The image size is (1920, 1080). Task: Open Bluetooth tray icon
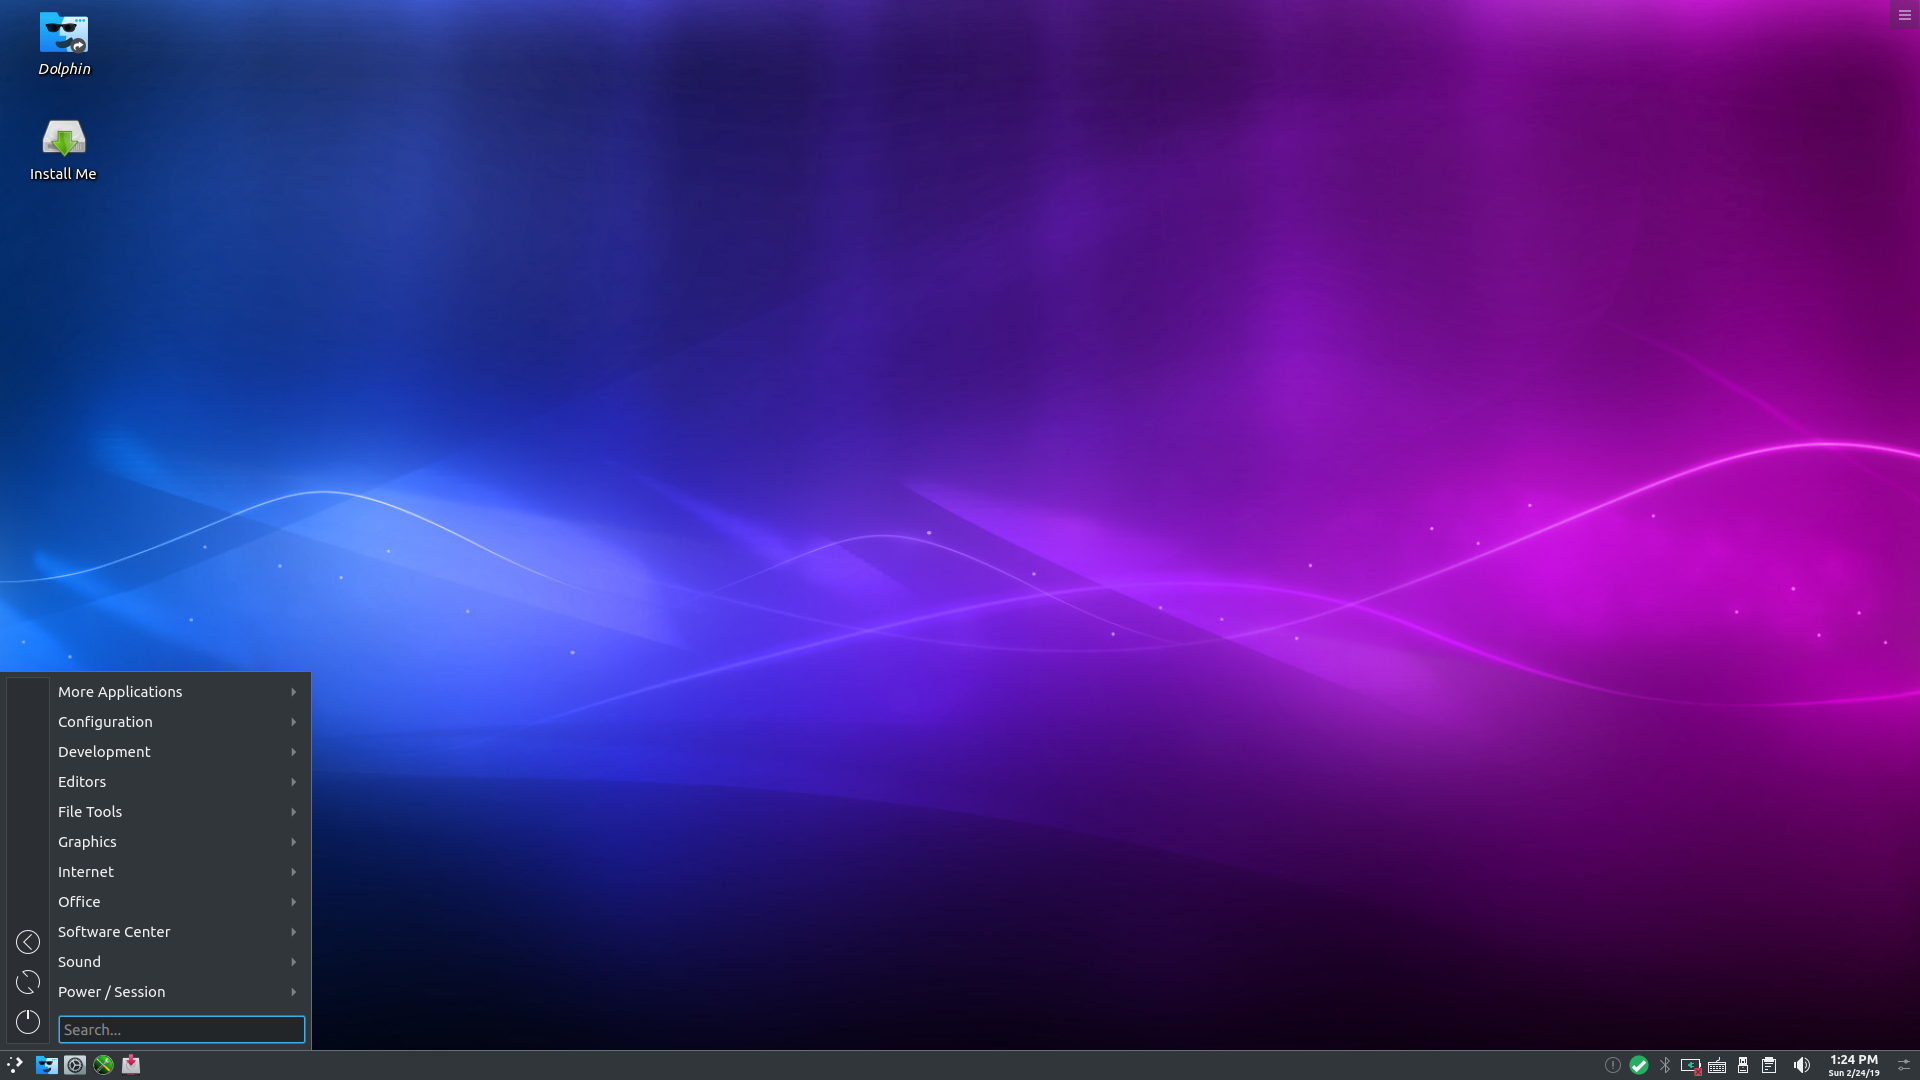pos(1665,1065)
